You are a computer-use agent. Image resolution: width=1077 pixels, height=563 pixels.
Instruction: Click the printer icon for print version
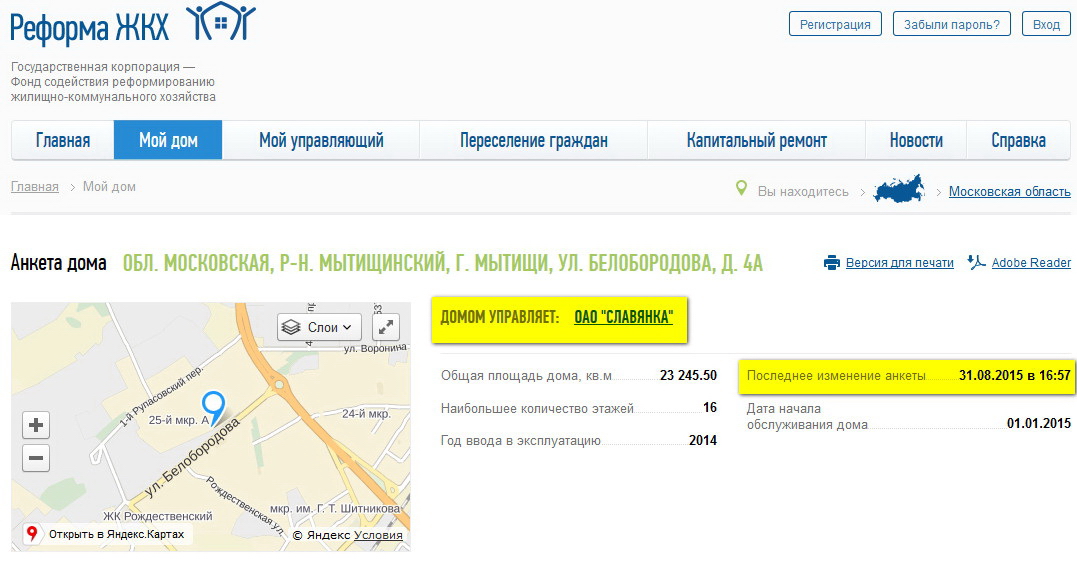831,263
